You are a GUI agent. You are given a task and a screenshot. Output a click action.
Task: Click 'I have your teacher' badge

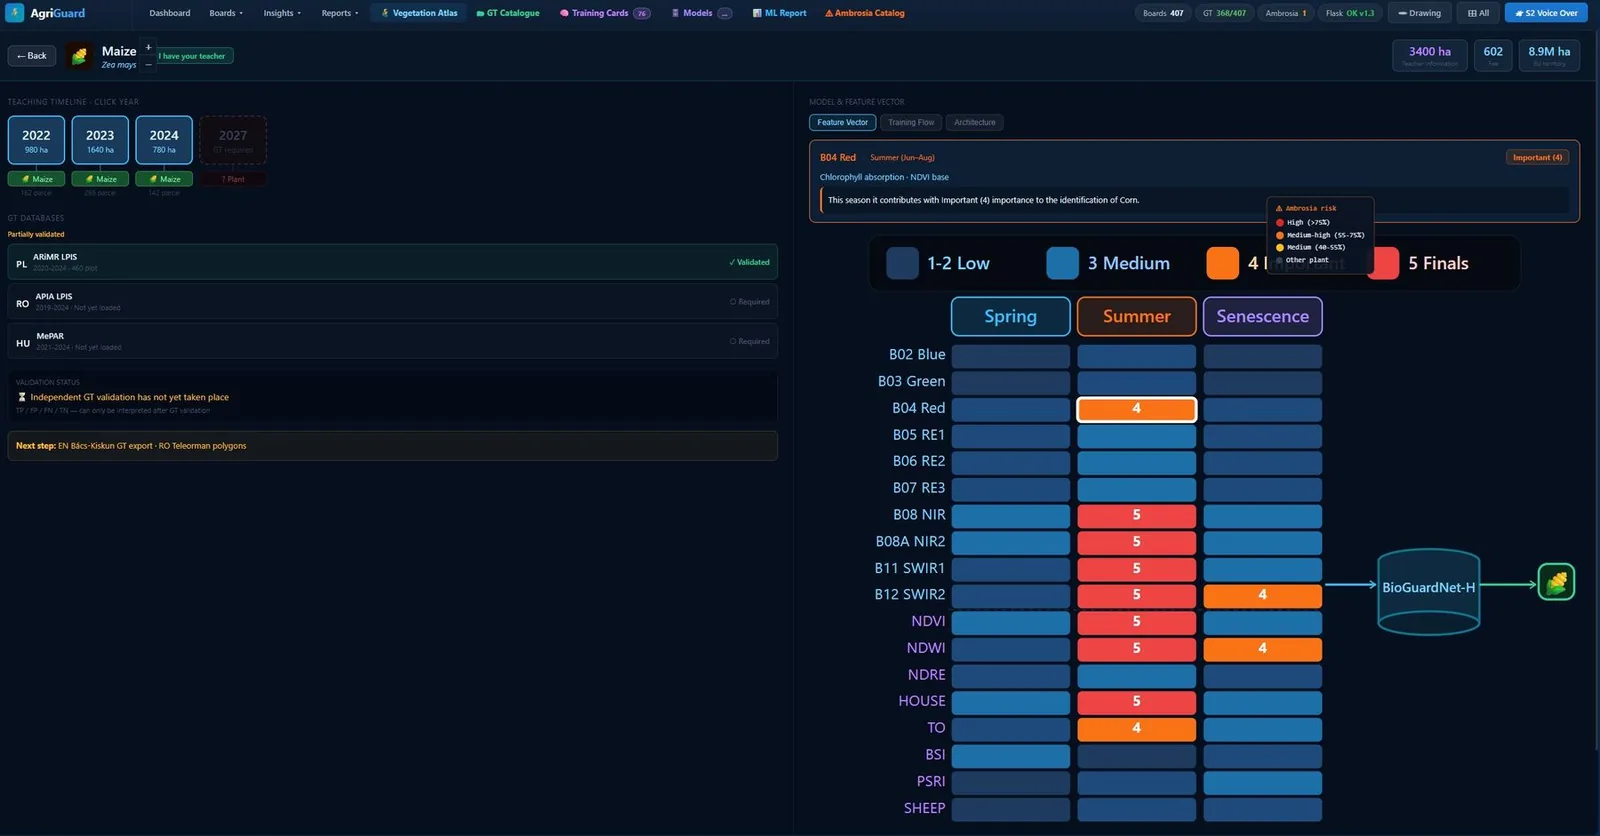[x=194, y=56]
